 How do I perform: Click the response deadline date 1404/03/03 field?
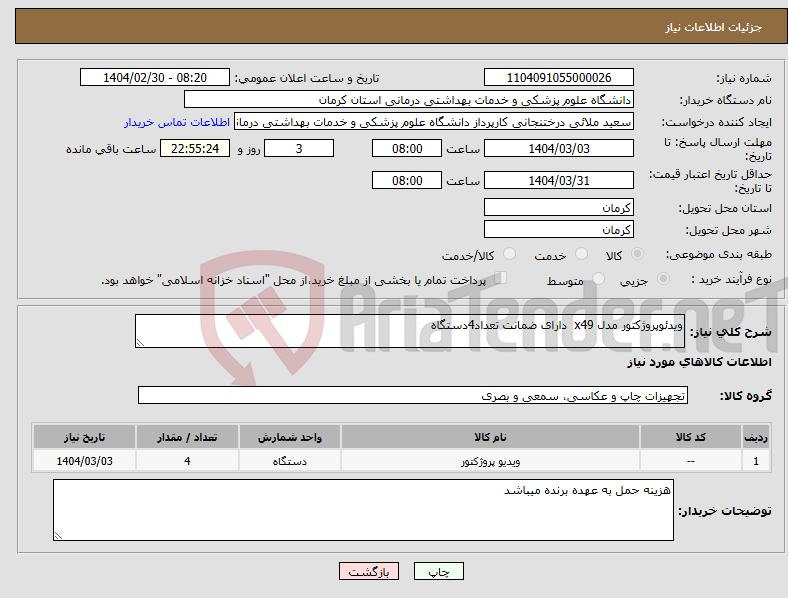click(558, 148)
